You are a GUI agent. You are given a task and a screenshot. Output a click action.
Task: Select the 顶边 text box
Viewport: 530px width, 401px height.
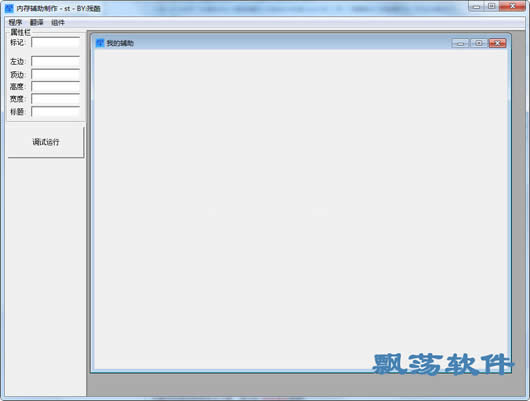[56, 74]
